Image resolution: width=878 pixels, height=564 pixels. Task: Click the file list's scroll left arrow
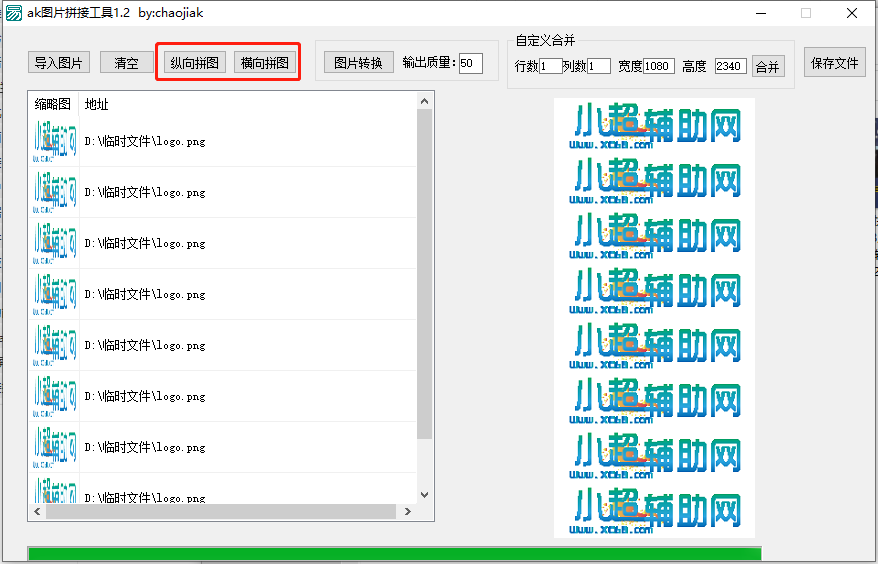point(37,512)
